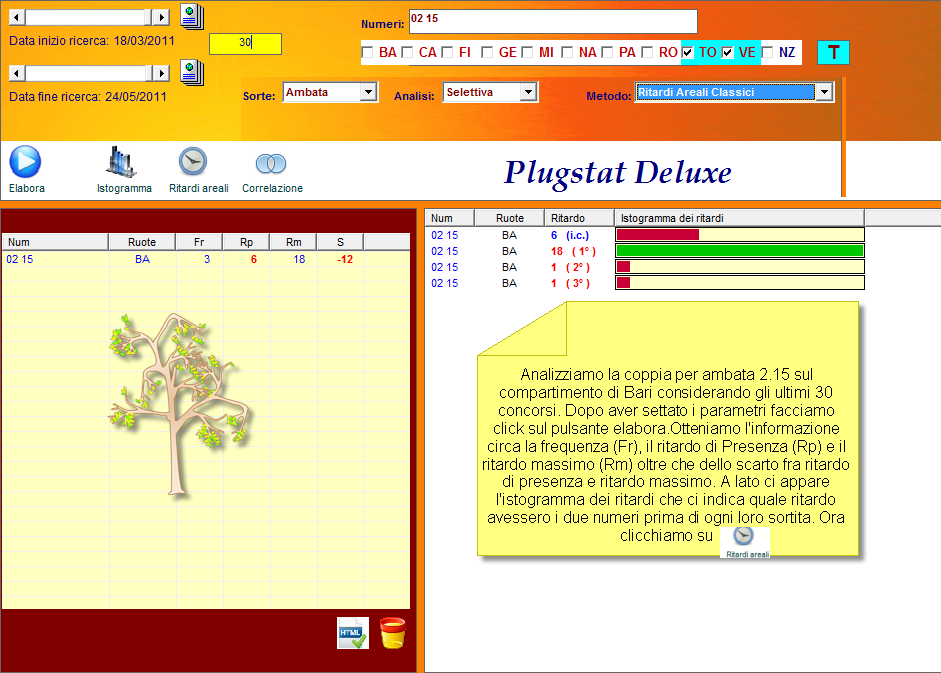Click left arrow of end date scrollbar
The width and height of the screenshot is (941, 673).
(17, 73)
